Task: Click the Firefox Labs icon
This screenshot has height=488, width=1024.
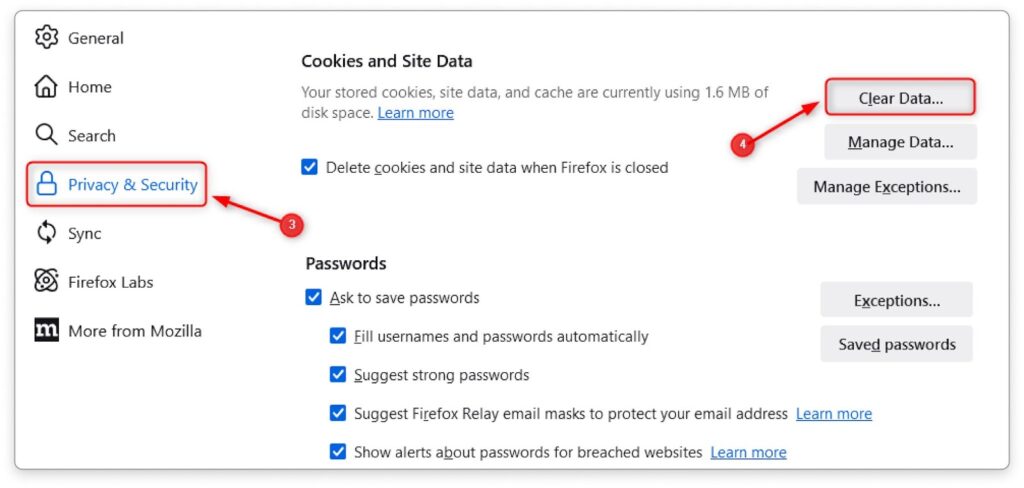Action: 47,282
